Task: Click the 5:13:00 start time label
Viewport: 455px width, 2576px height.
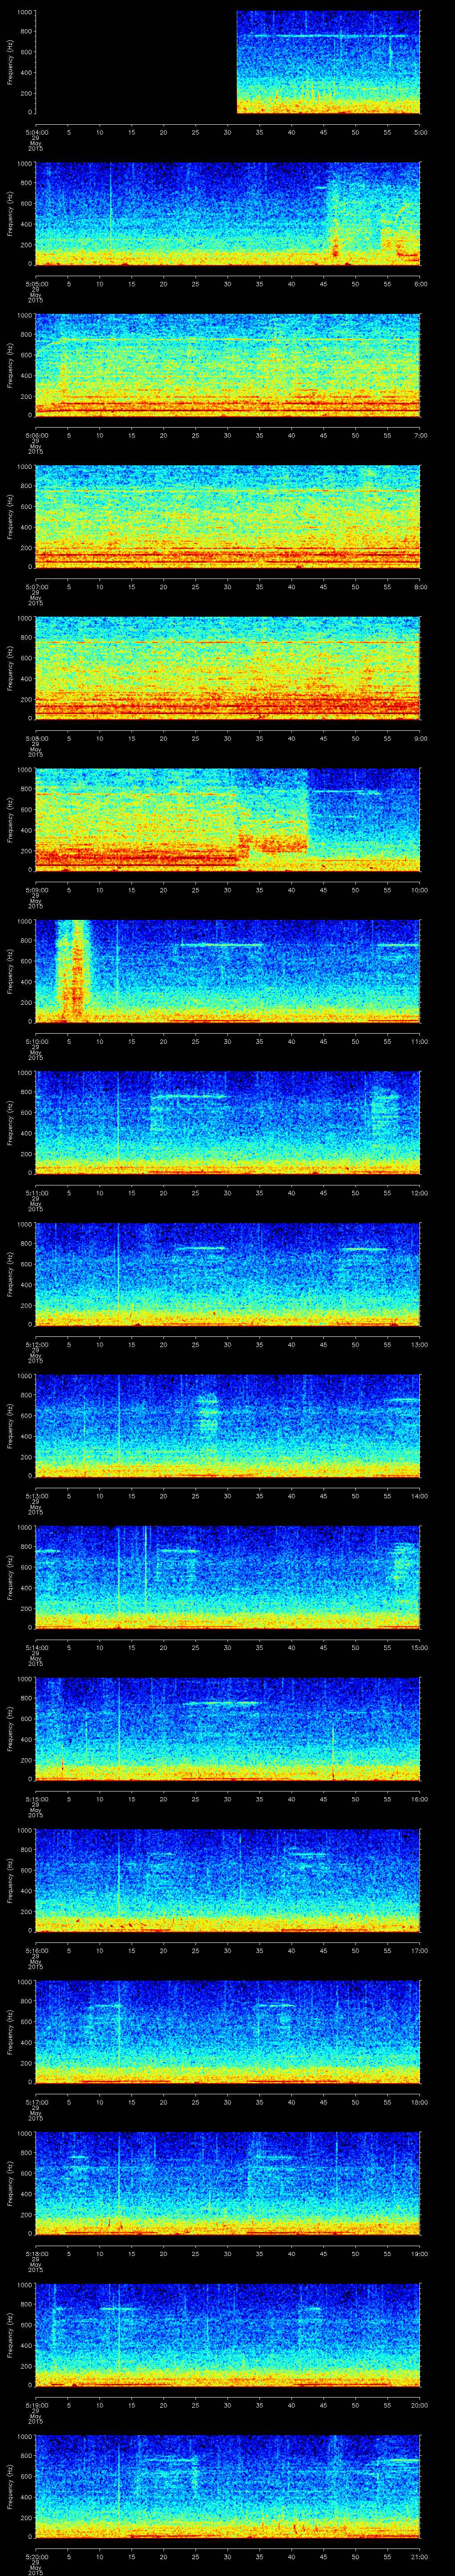Action: tap(36, 1495)
